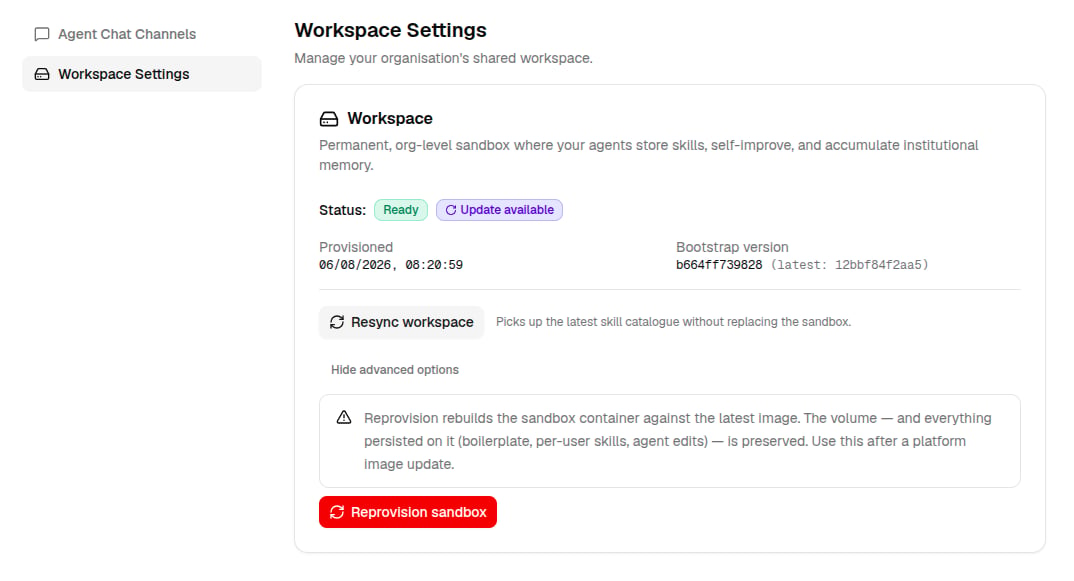
Task: Click the Reprovision rebuilds the sandbox notice text
Action: click(677, 441)
